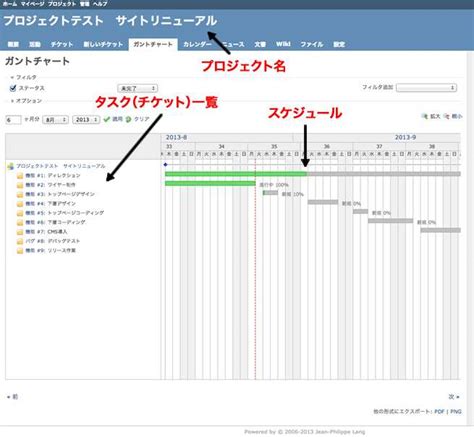Click the ticket icon for issue #9
Viewport: 474px width, 437px height.
(20, 251)
